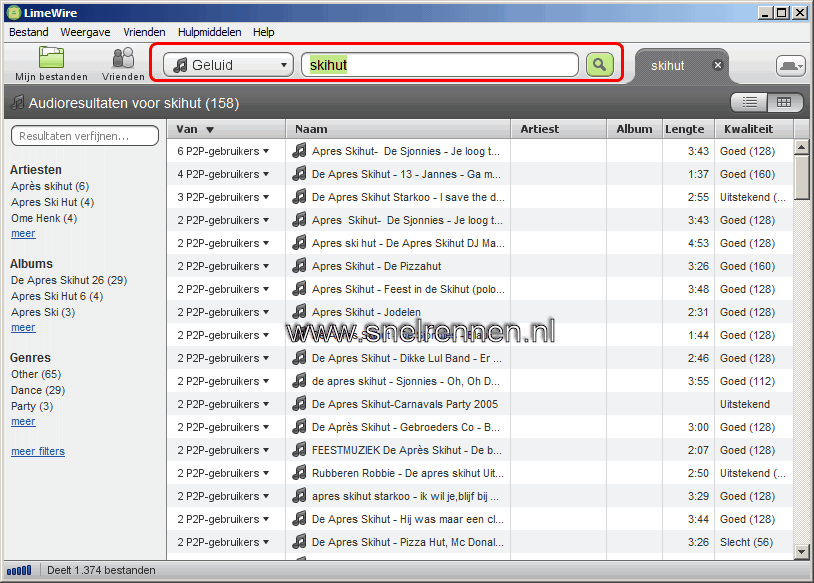Sort by Lengte column header
This screenshot has width=814, height=583.
click(688, 129)
